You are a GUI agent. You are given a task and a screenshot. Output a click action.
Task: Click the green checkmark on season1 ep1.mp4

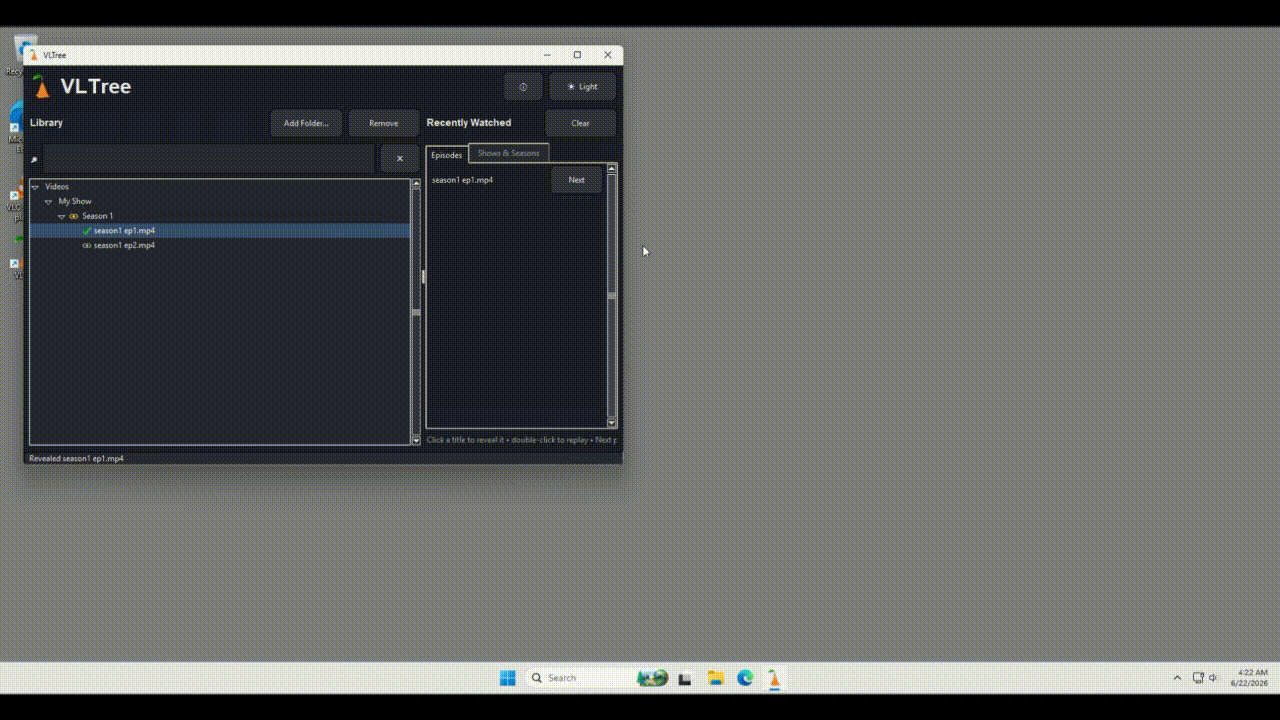[87, 231]
